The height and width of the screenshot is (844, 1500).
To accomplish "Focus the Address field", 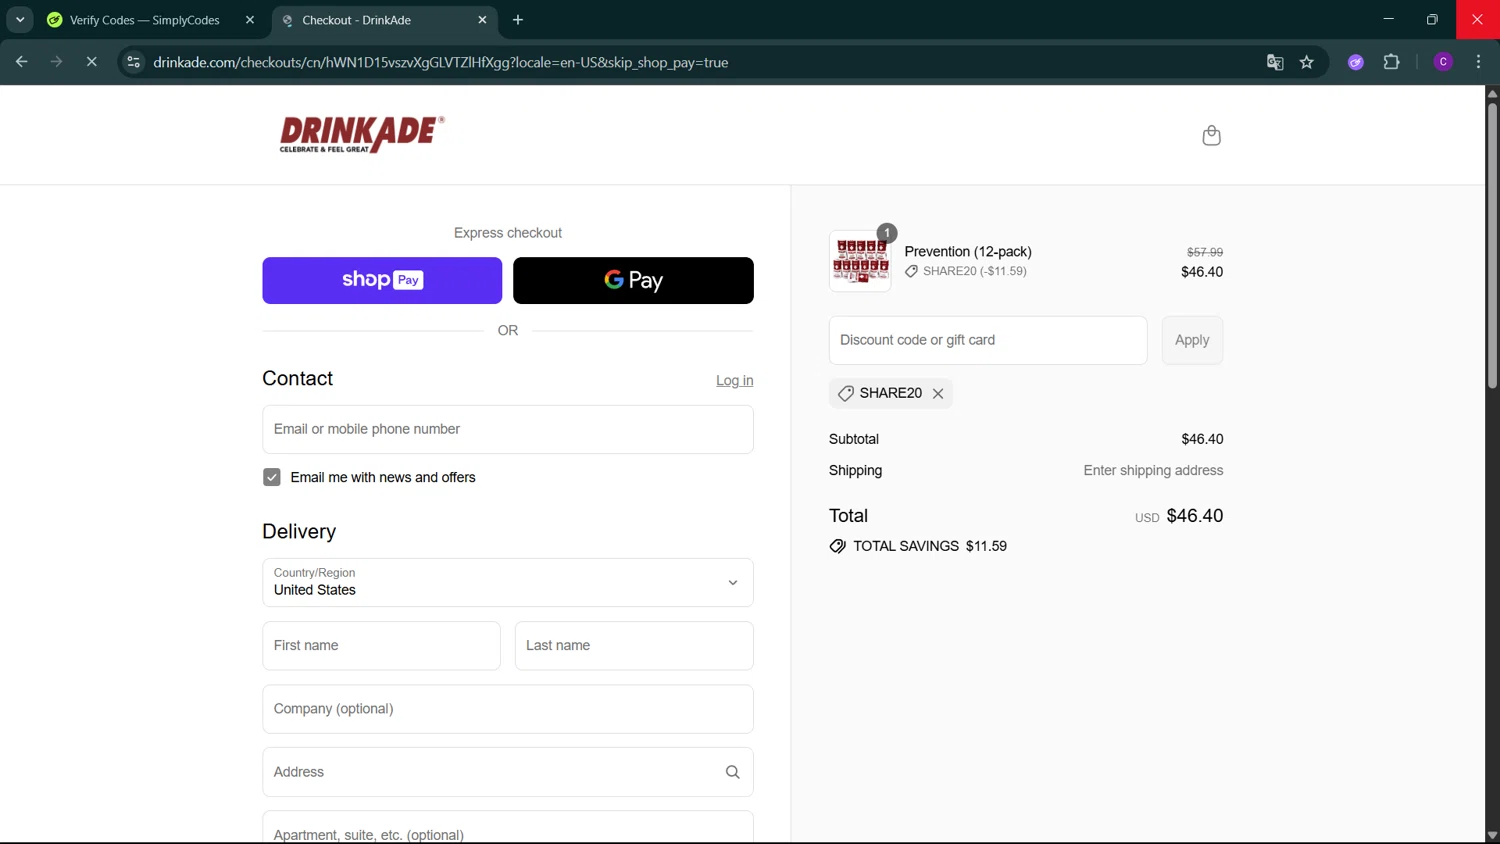I will (508, 772).
